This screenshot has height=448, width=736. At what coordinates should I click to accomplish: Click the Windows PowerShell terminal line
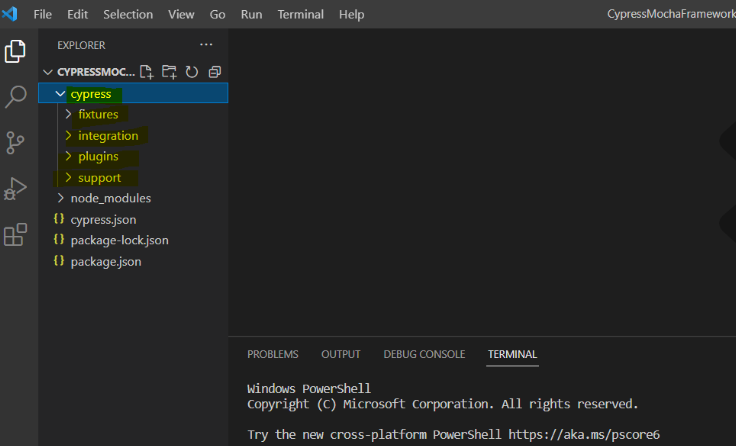point(309,388)
